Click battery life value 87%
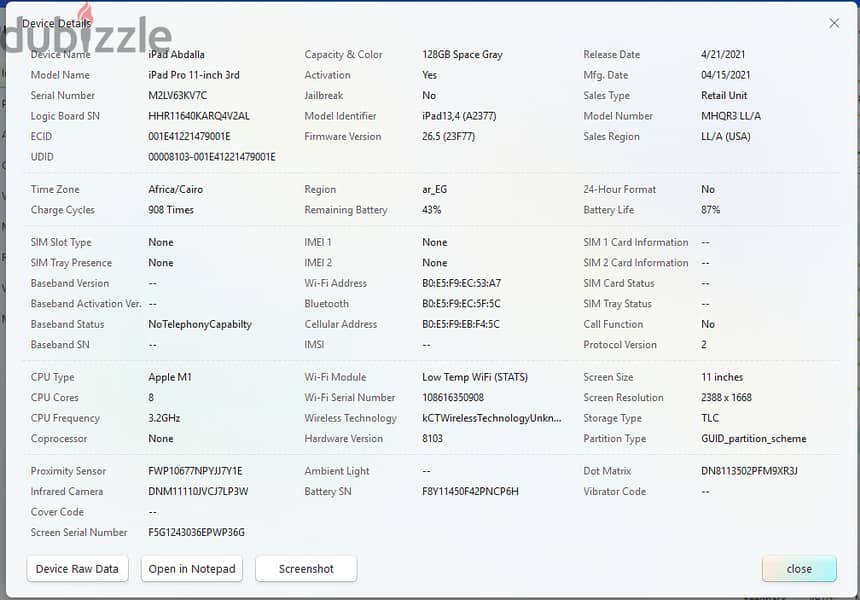The height and width of the screenshot is (600, 860). (710, 210)
